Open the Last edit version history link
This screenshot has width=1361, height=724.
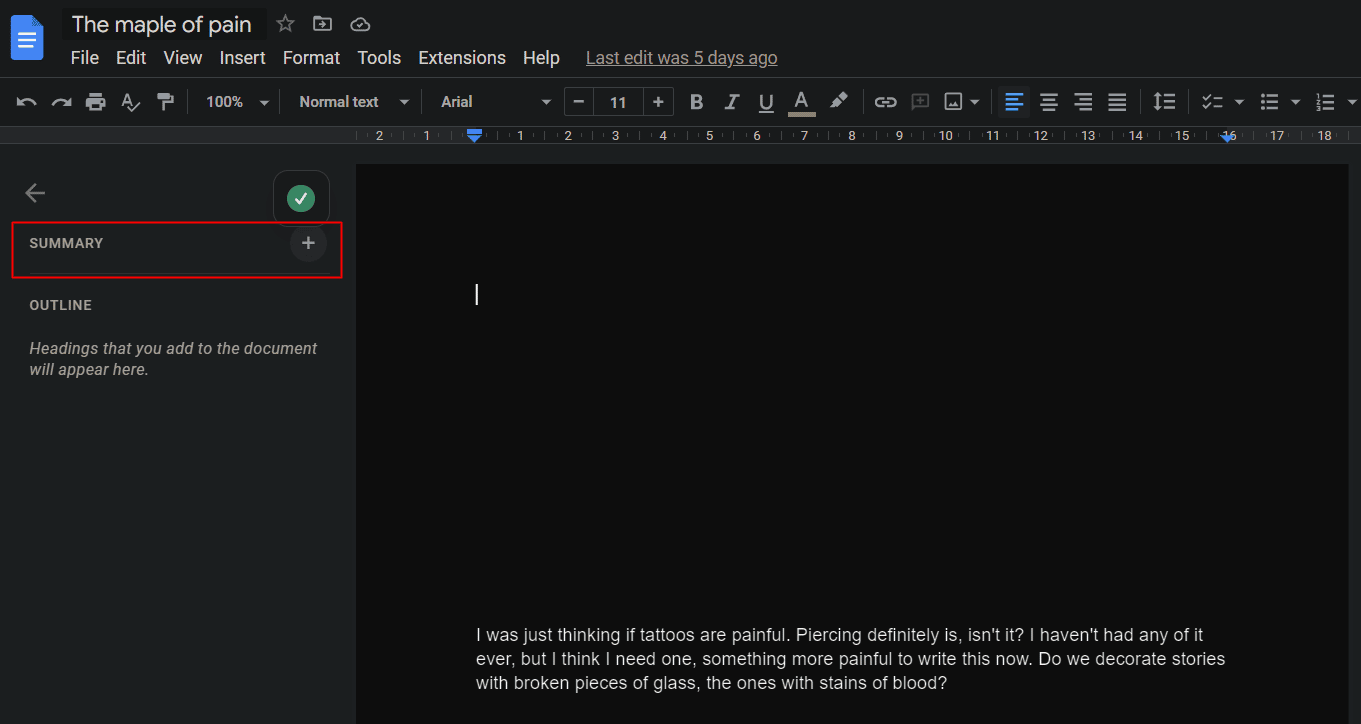pos(682,58)
